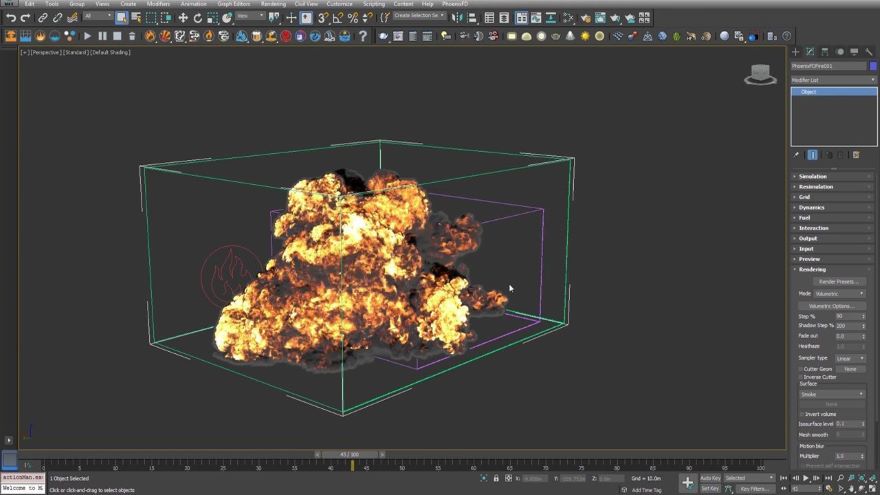Click the Render Presets button
This screenshot has height=495, width=880.
coord(838,282)
